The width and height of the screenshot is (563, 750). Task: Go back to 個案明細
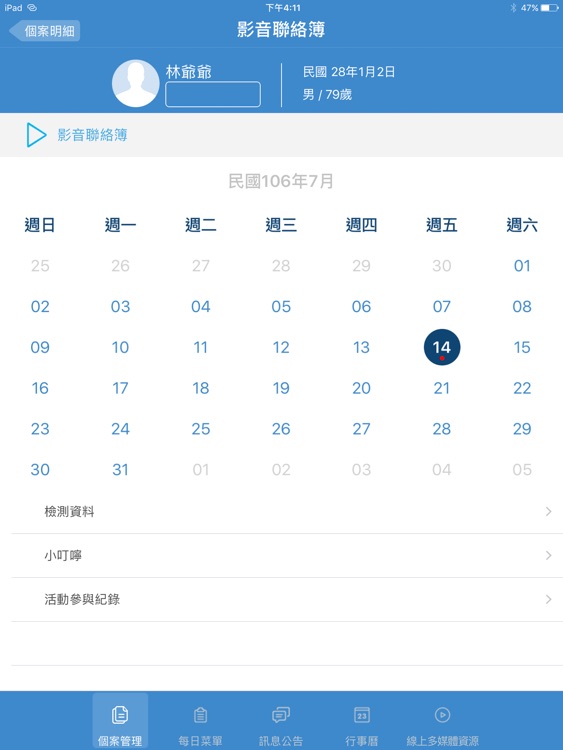click(x=44, y=31)
